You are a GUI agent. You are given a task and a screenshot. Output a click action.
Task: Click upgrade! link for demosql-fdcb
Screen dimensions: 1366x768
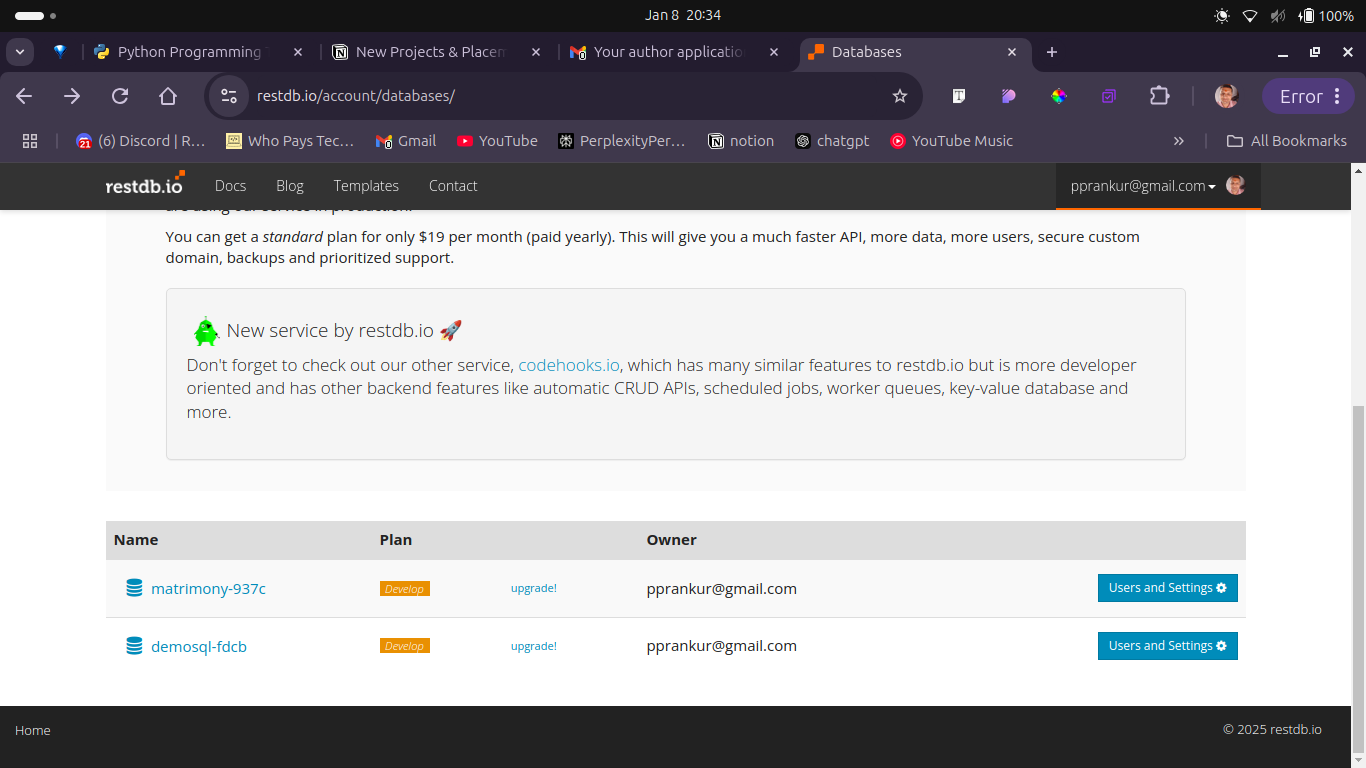coord(534,646)
